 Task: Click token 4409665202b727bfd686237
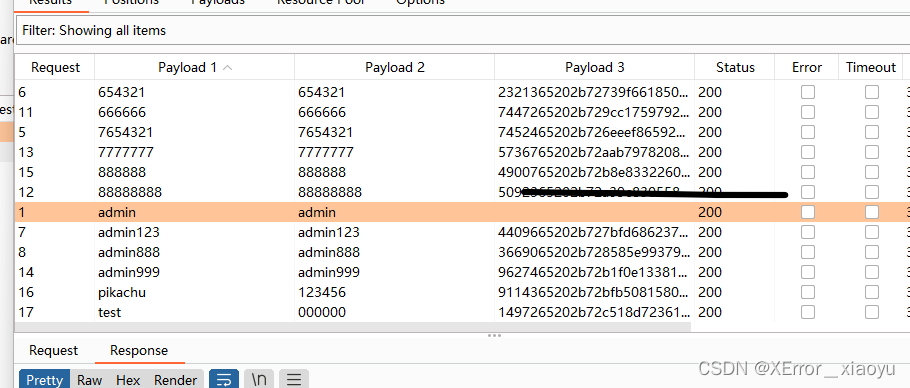[x=594, y=232]
